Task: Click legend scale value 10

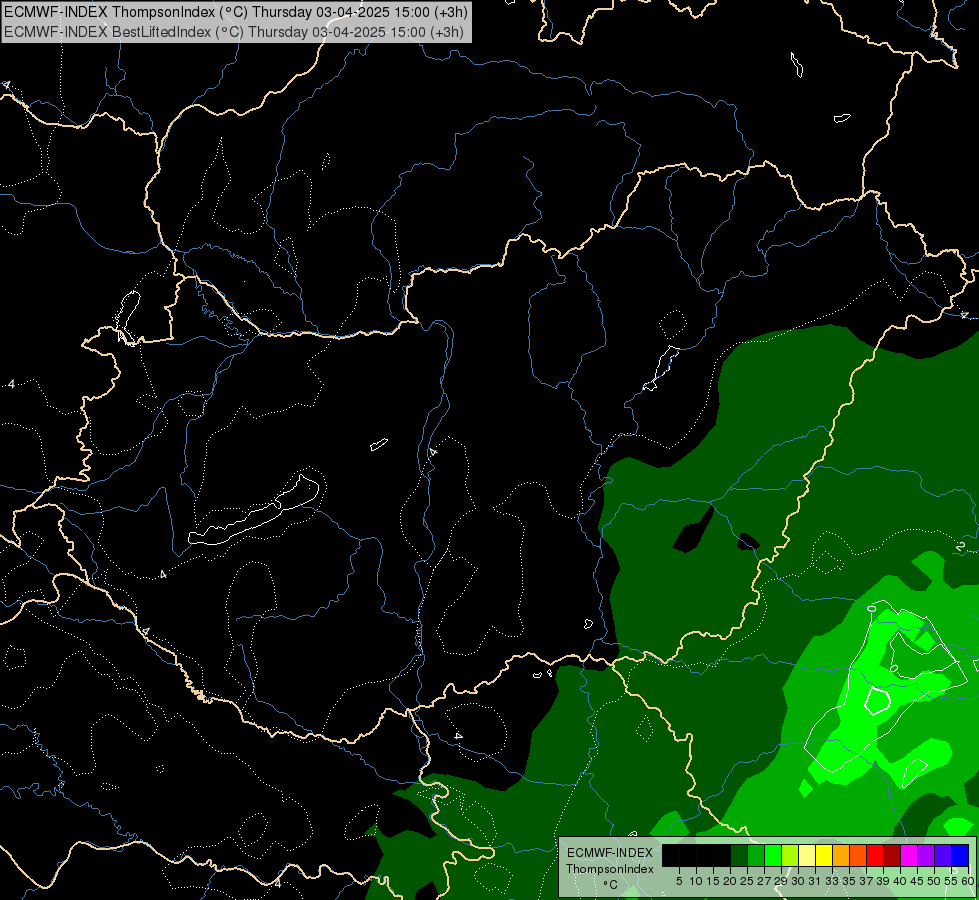Action: click(x=696, y=881)
